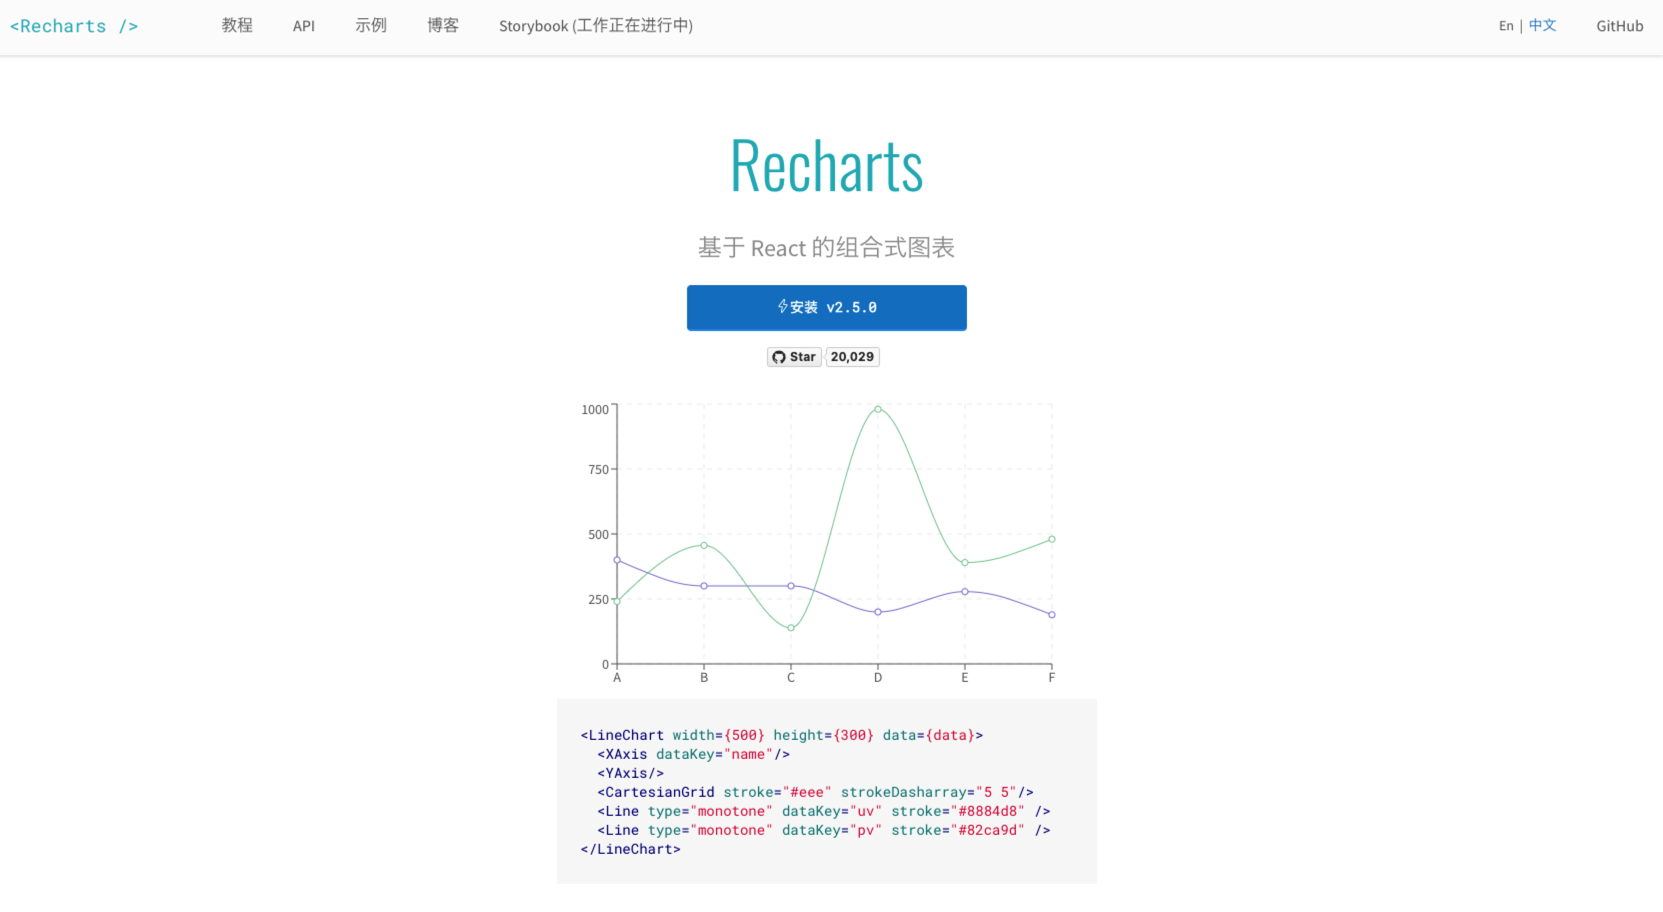
Task: Click the GitHub Star button
Action: click(x=794, y=357)
